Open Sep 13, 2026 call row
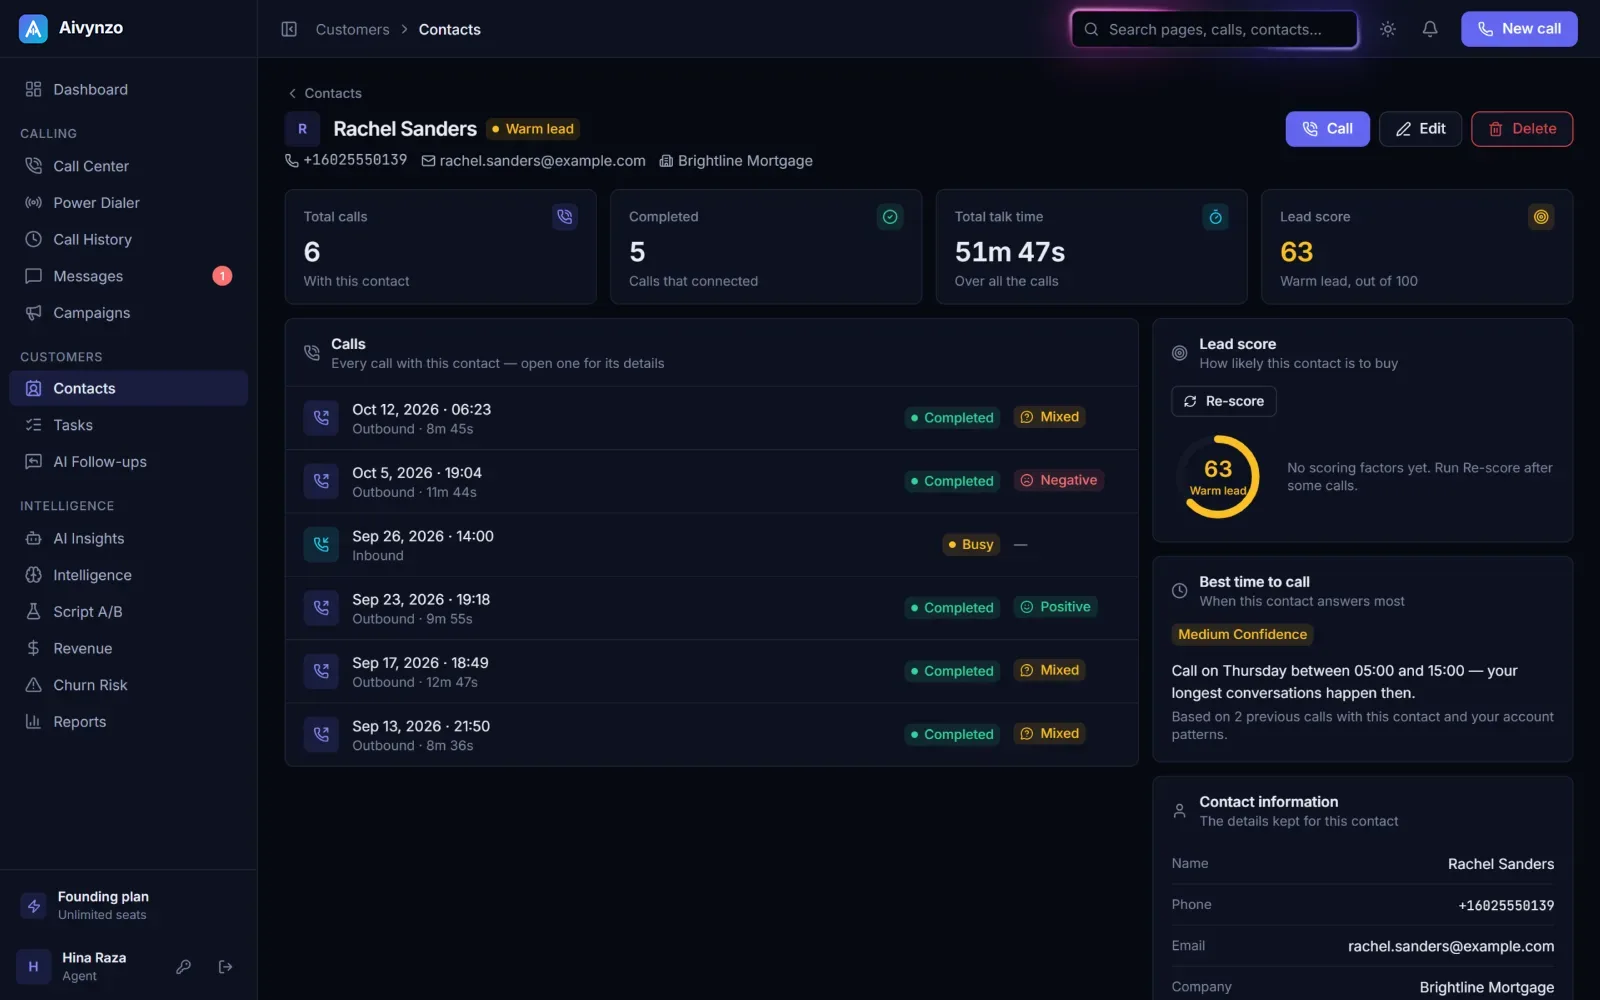The height and width of the screenshot is (1000, 1600). (x=711, y=735)
